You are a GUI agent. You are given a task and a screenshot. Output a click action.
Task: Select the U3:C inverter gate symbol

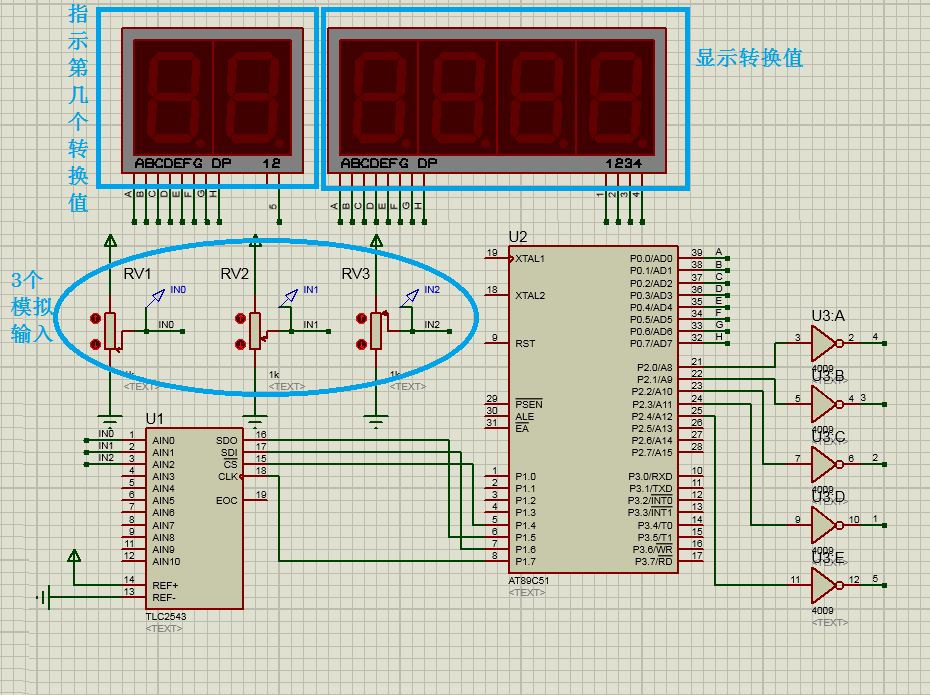pos(826,464)
